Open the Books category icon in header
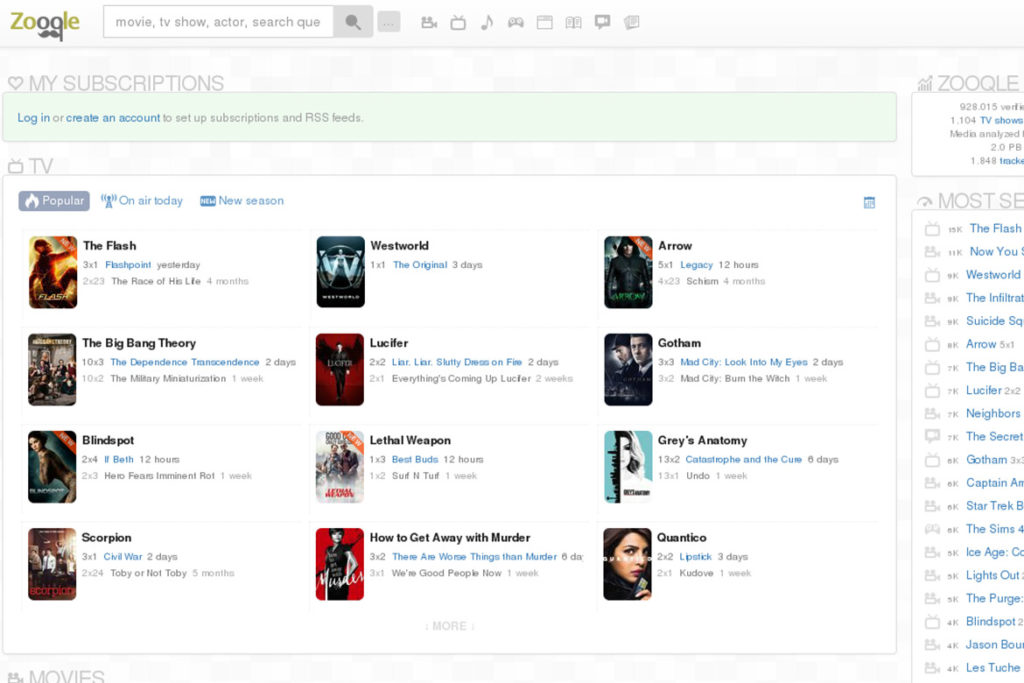The height and width of the screenshot is (683, 1024). (573, 23)
